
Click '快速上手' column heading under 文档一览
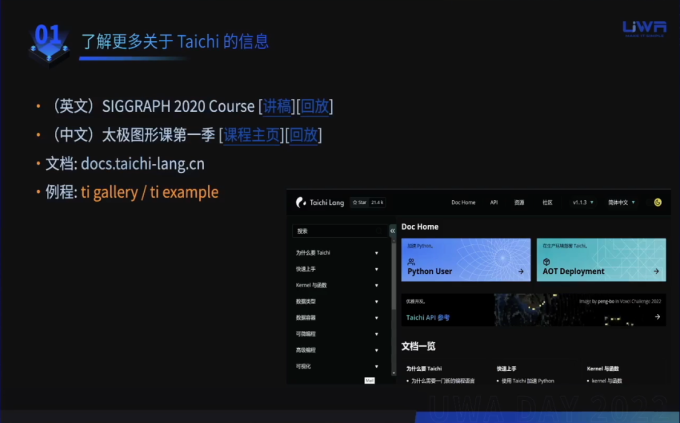(506, 369)
